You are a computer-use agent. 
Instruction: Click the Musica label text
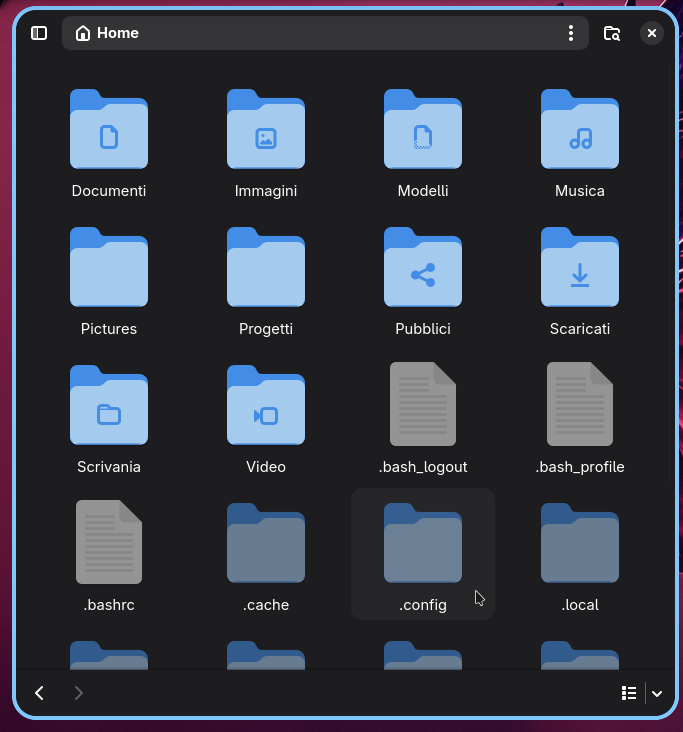(x=580, y=191)
